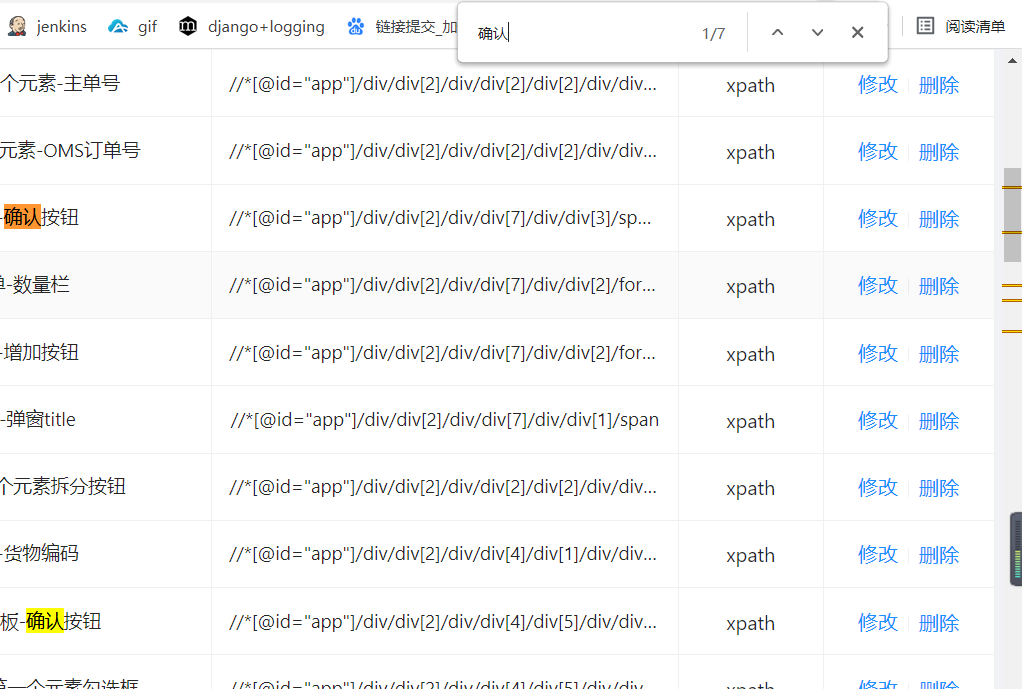This screenshot has height=689, width=1022.
Task: Go to previous find result
Action: (778, 33)
